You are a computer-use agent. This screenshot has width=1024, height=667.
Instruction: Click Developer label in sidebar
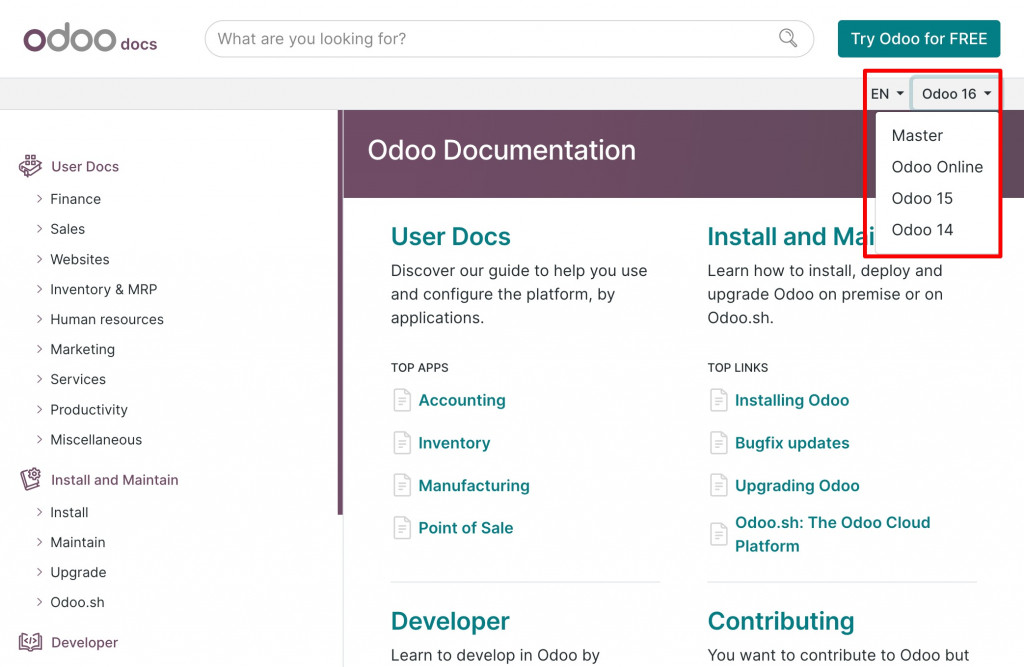click(x=84, y=643)
